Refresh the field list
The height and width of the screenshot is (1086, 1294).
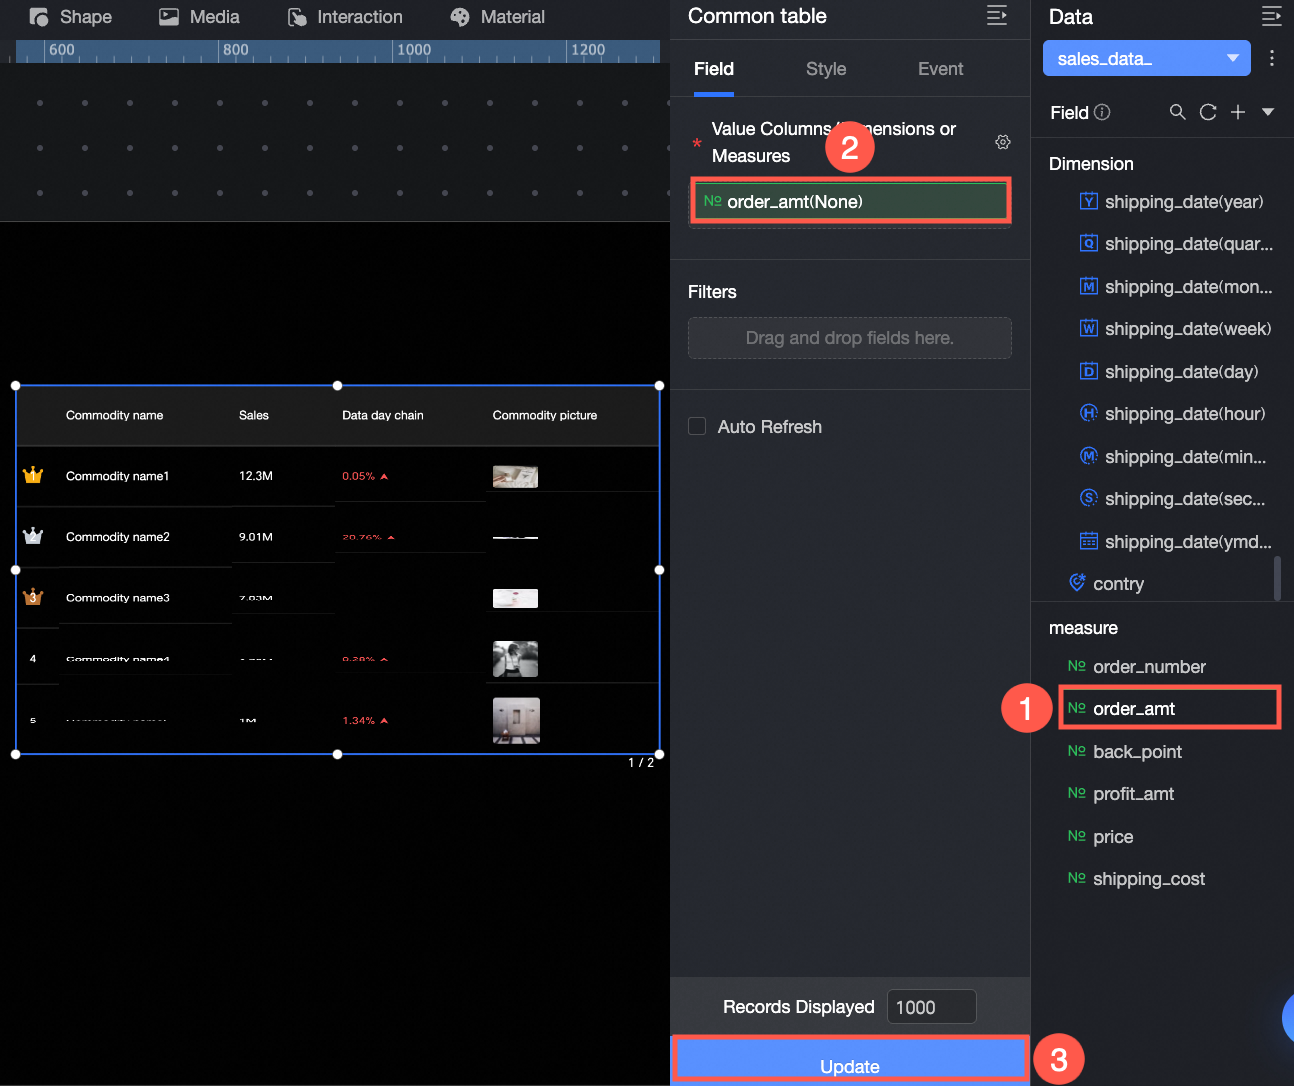pyautogui.click(x=1208, y=112)
